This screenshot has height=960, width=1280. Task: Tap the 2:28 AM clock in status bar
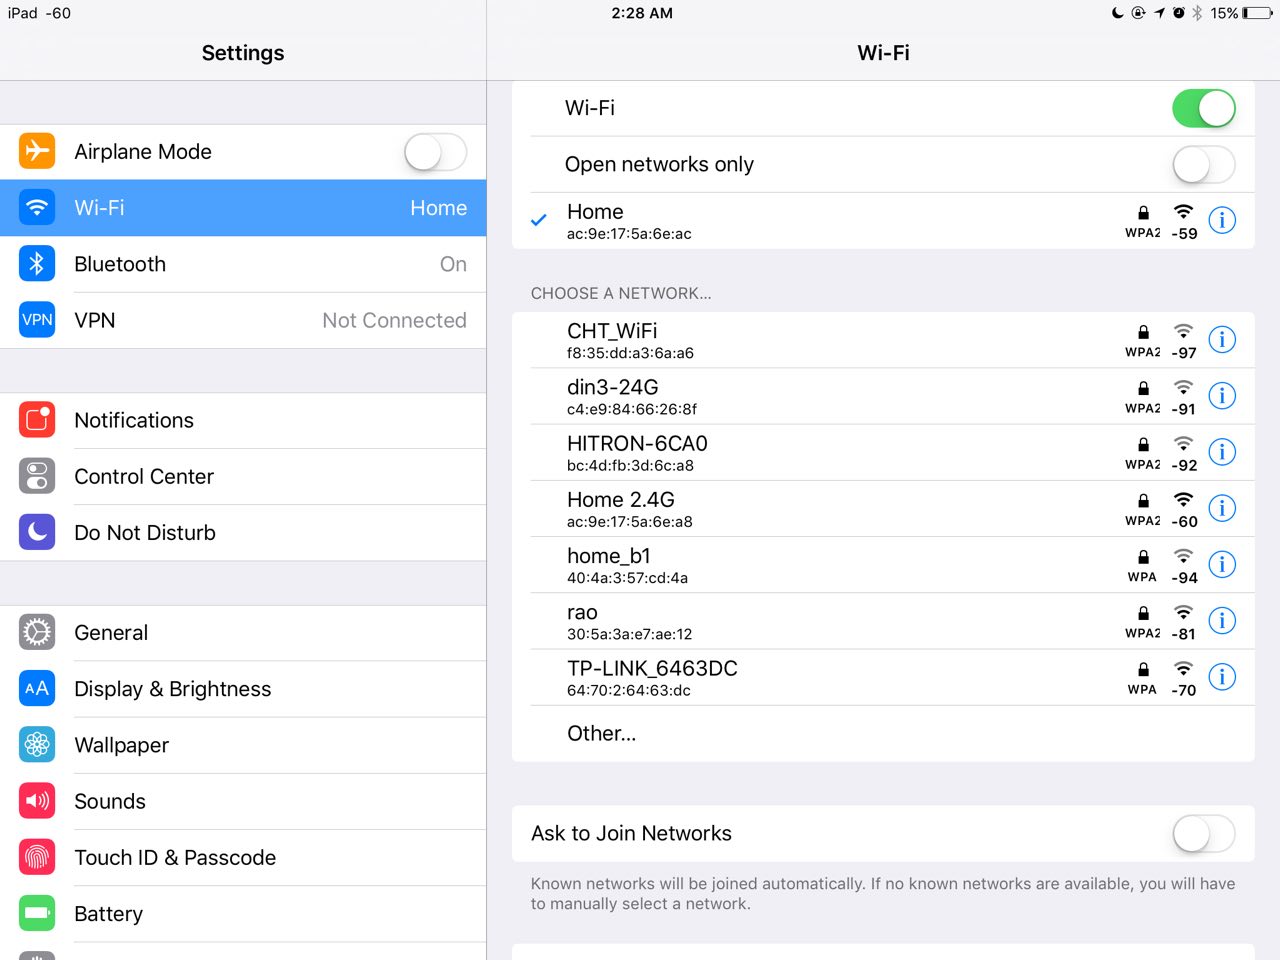642,13
